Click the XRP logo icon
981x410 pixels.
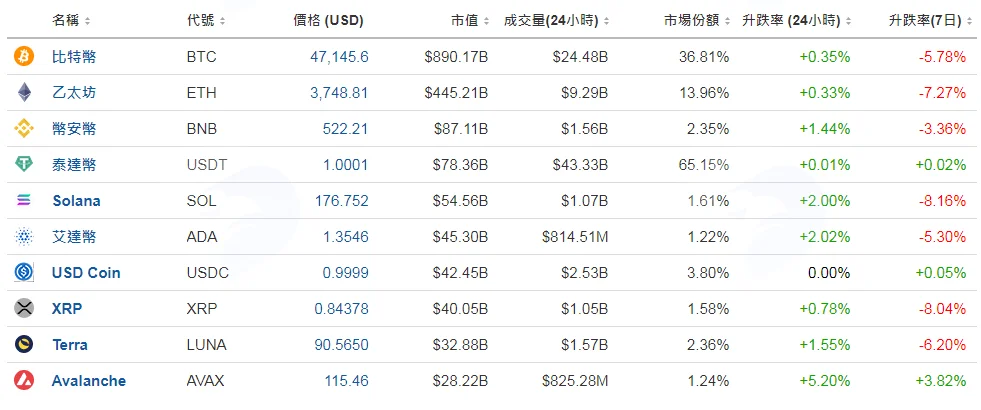click(x=24, y=309)
